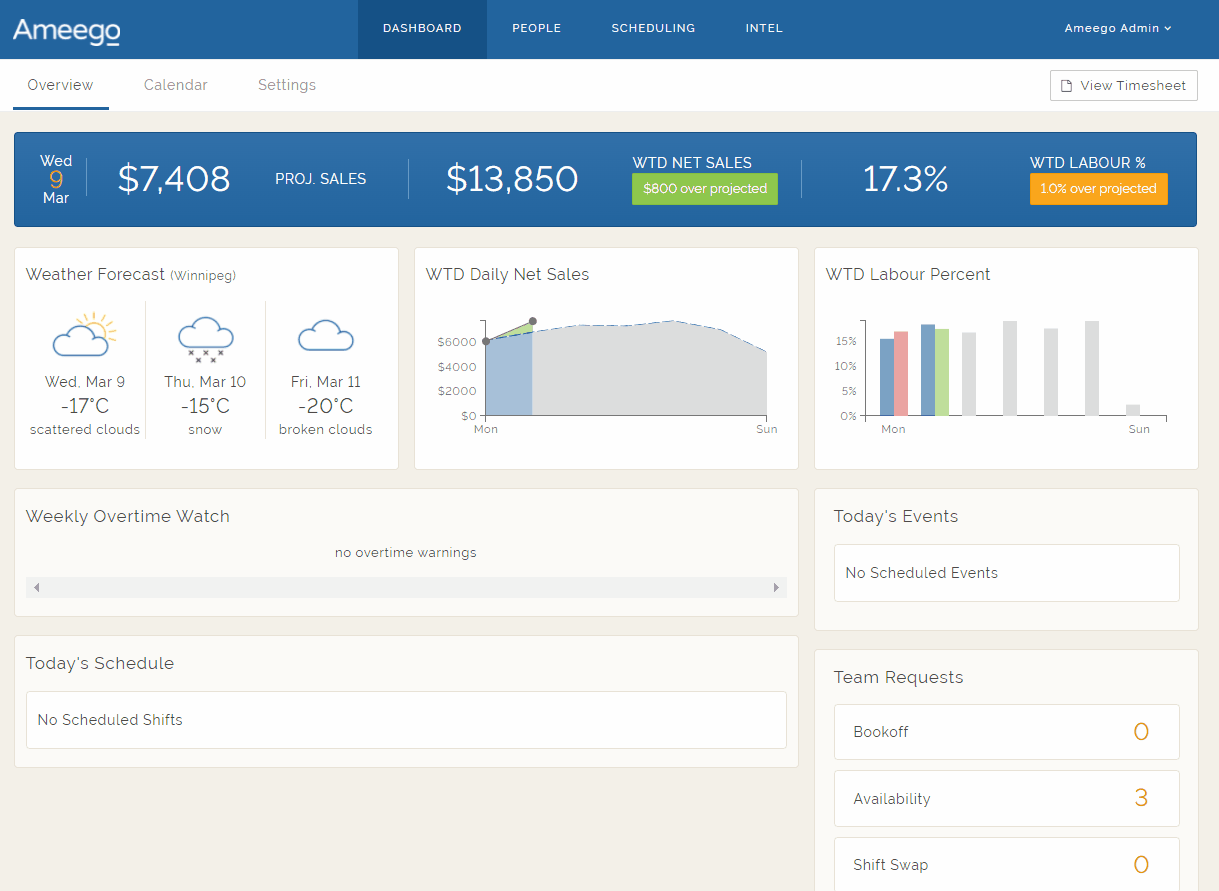Click the scattered clouds weather icon
The image size is (1219, 891).
[x=83, y=336]
